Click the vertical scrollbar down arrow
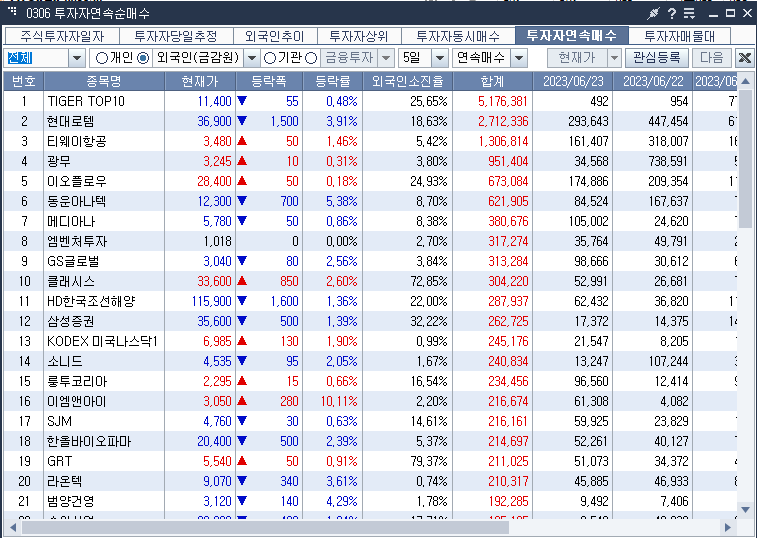Screen dimensions: 757x538 745,510
